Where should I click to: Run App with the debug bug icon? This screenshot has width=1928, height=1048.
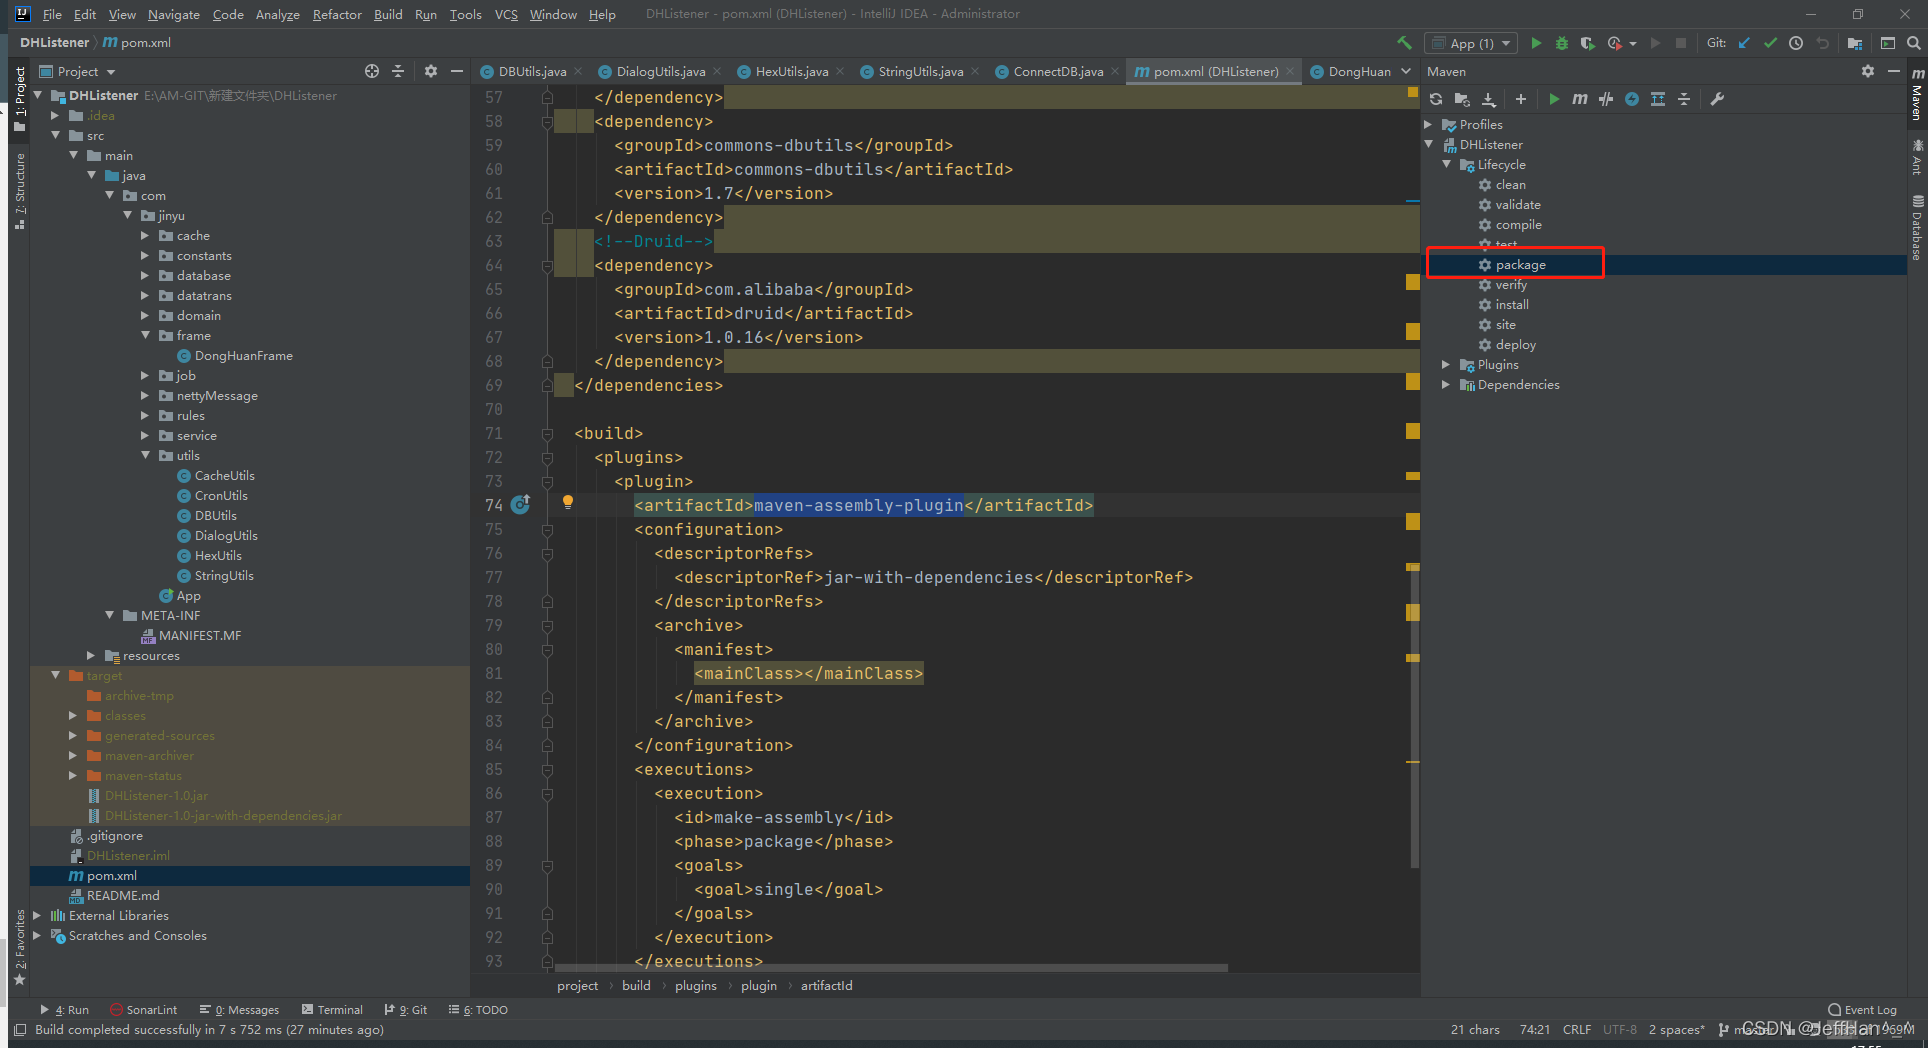[x=1561, y=43]
